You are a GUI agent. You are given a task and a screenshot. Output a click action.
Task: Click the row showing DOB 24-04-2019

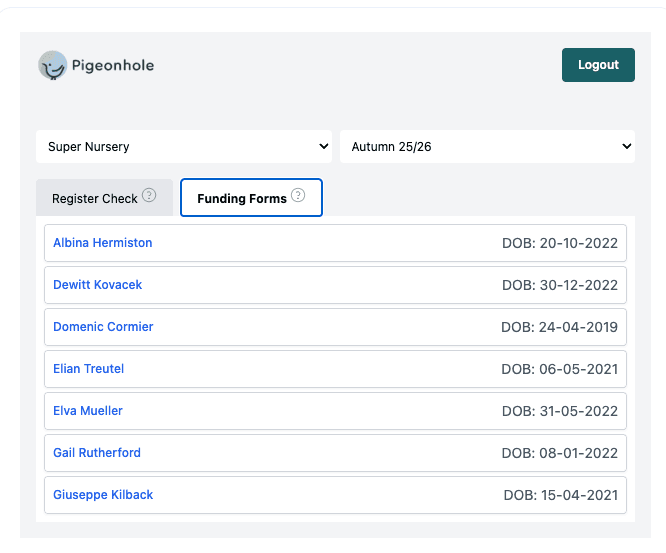pyautogui.click(x=559, y=327)
